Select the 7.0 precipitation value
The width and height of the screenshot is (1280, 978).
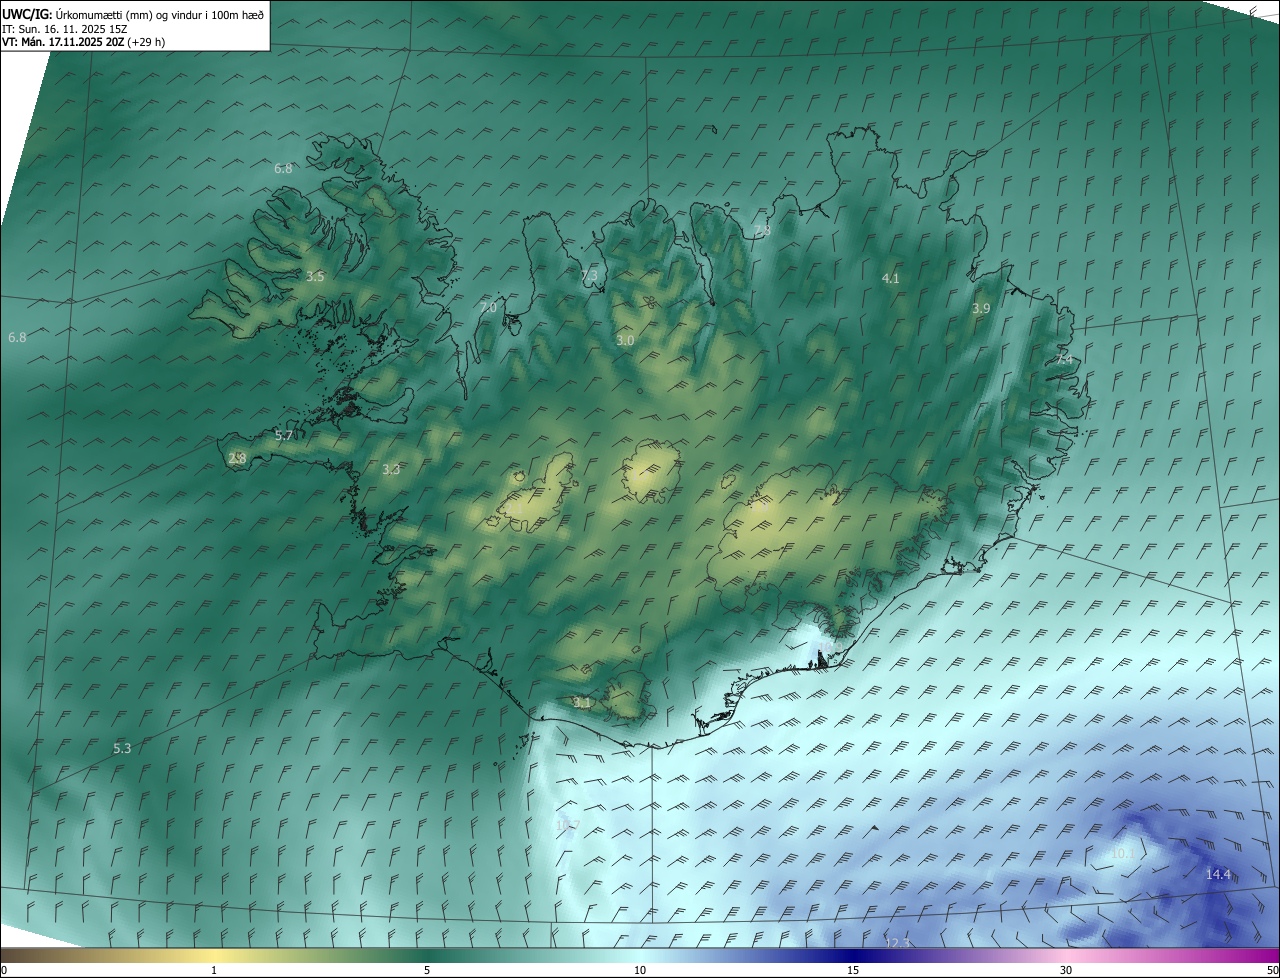(x=487, y=307)
